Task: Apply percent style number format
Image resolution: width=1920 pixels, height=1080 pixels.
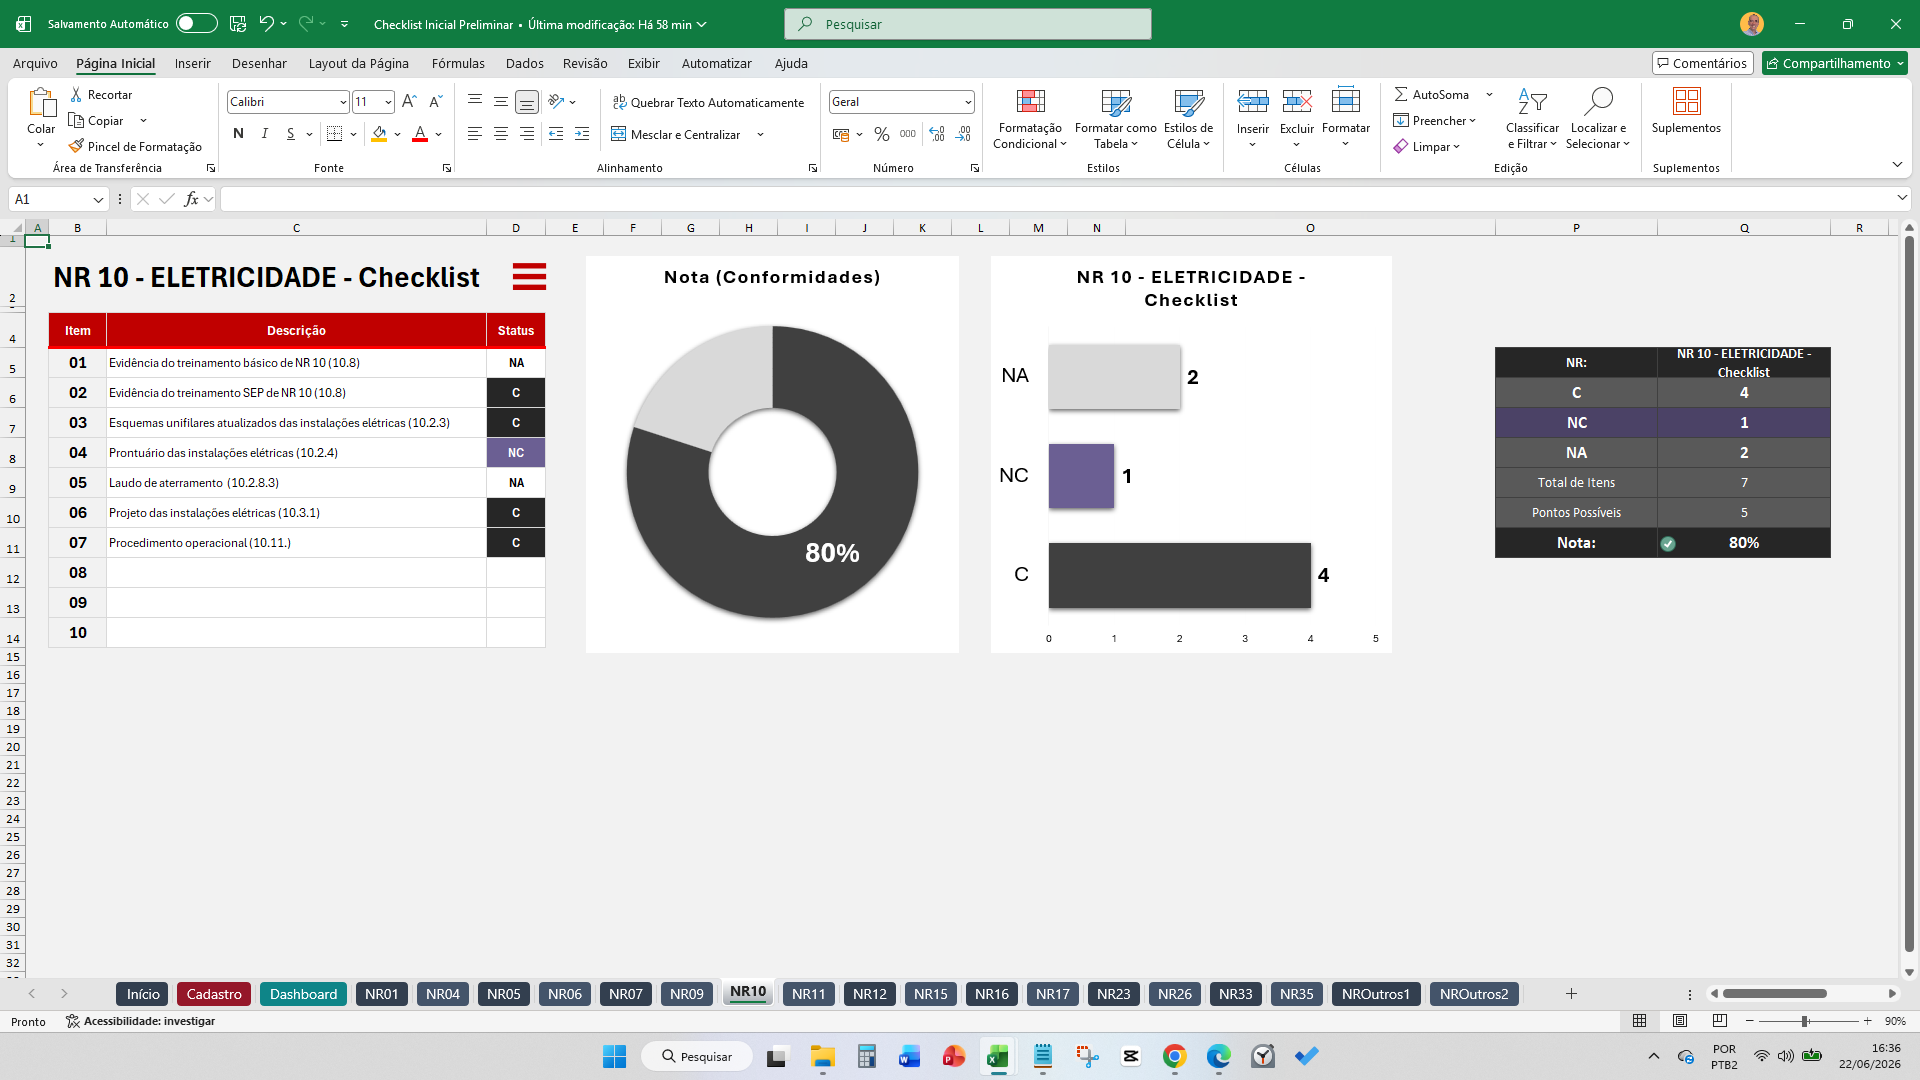Action: (881, 134)
